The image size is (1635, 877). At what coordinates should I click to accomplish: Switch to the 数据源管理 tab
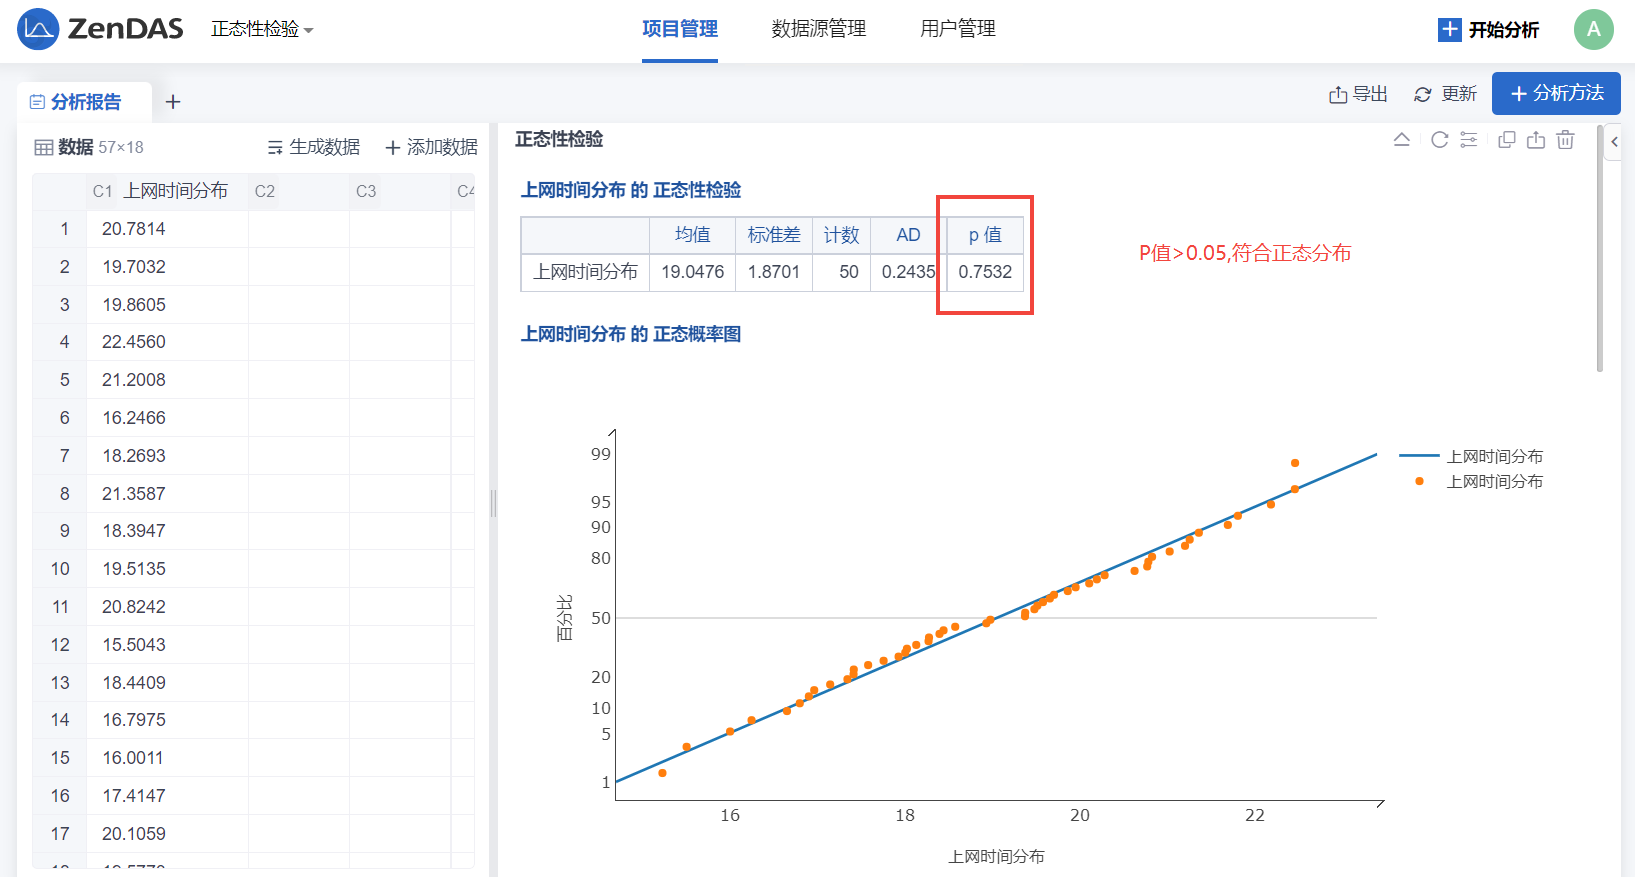818,29
